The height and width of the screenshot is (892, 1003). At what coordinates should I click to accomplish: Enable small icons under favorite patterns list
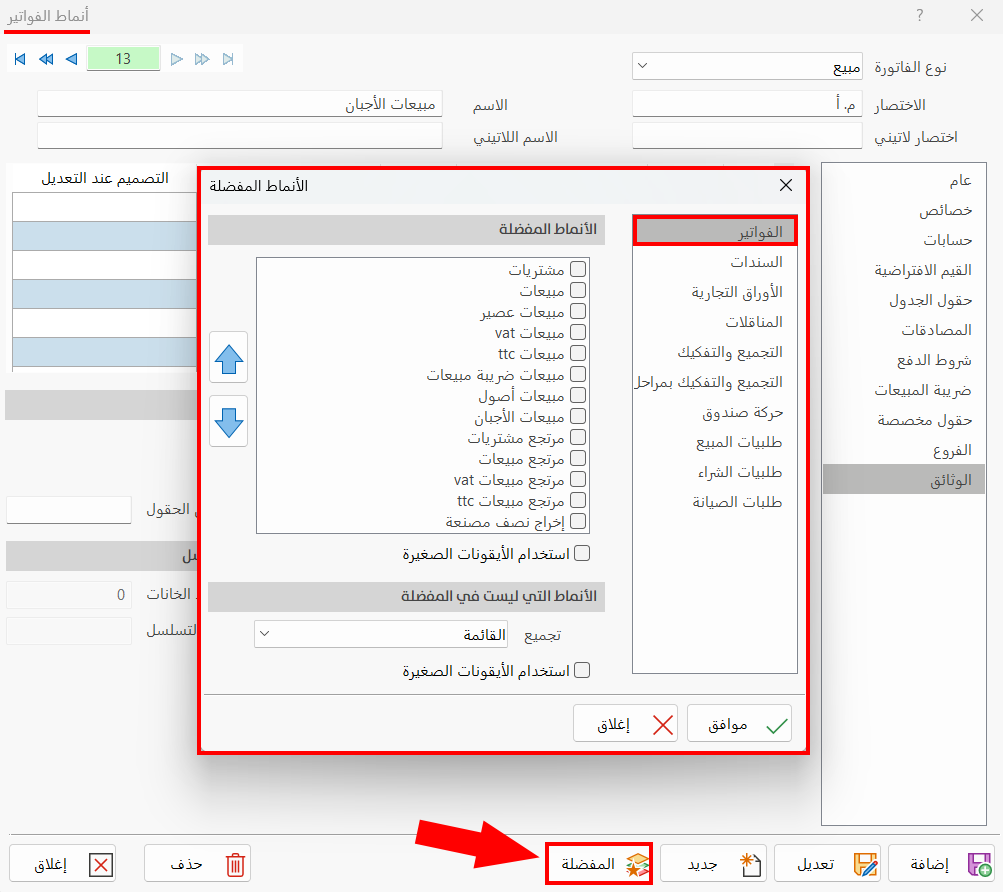pos(582,554)
